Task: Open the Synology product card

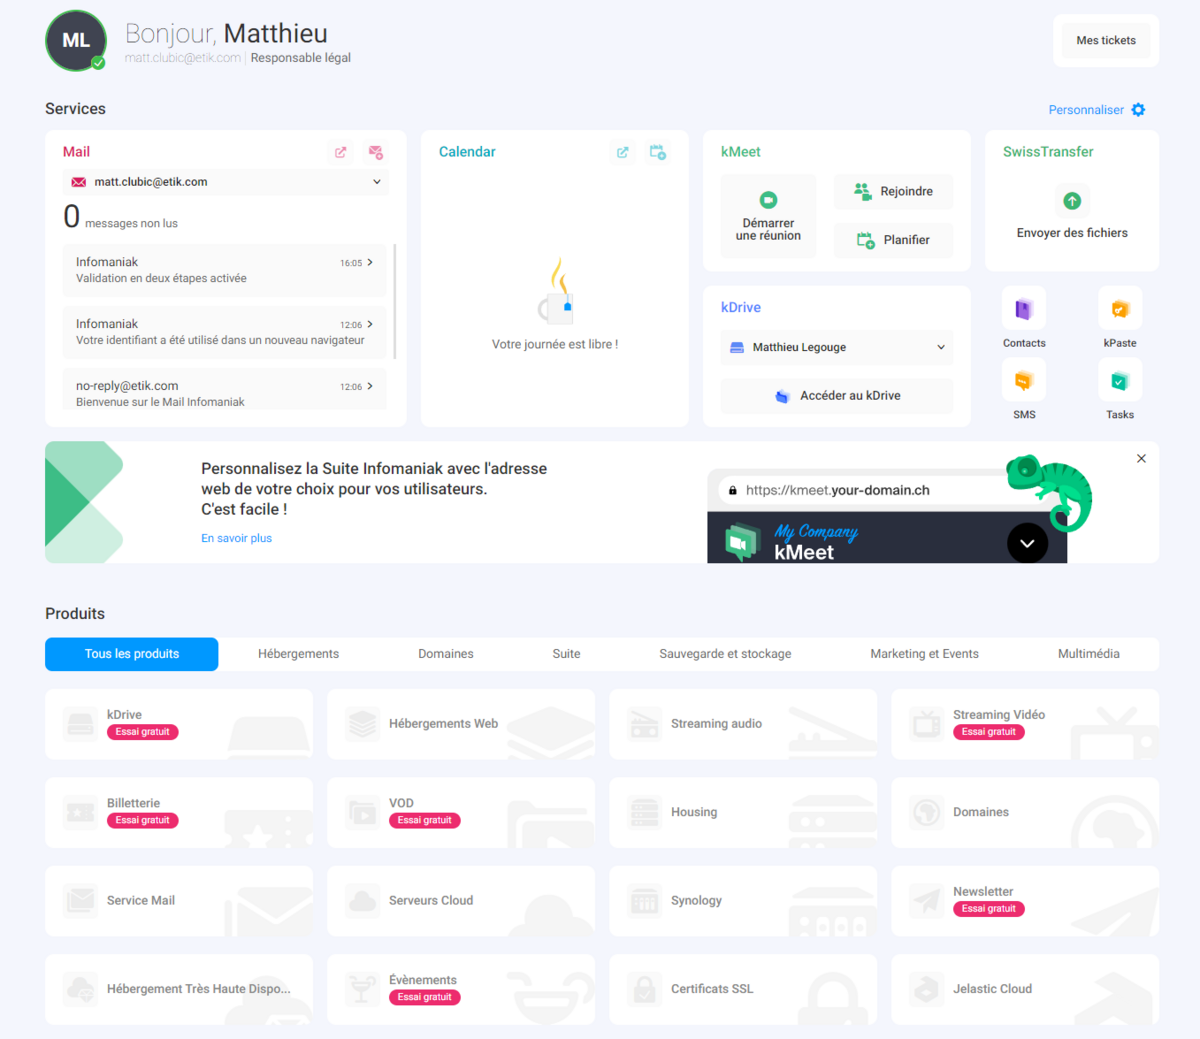Action: pos(743,901)
